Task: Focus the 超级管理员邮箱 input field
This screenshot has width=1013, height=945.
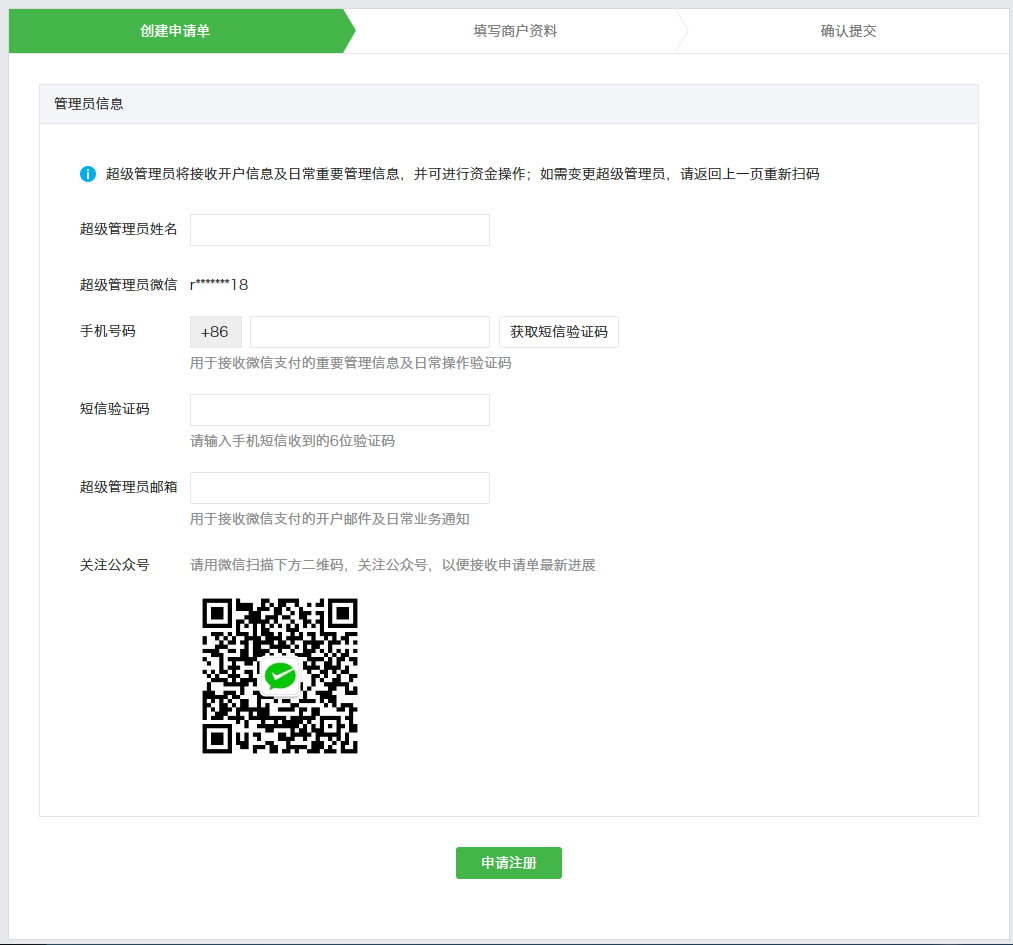Action: coord(340,488)
